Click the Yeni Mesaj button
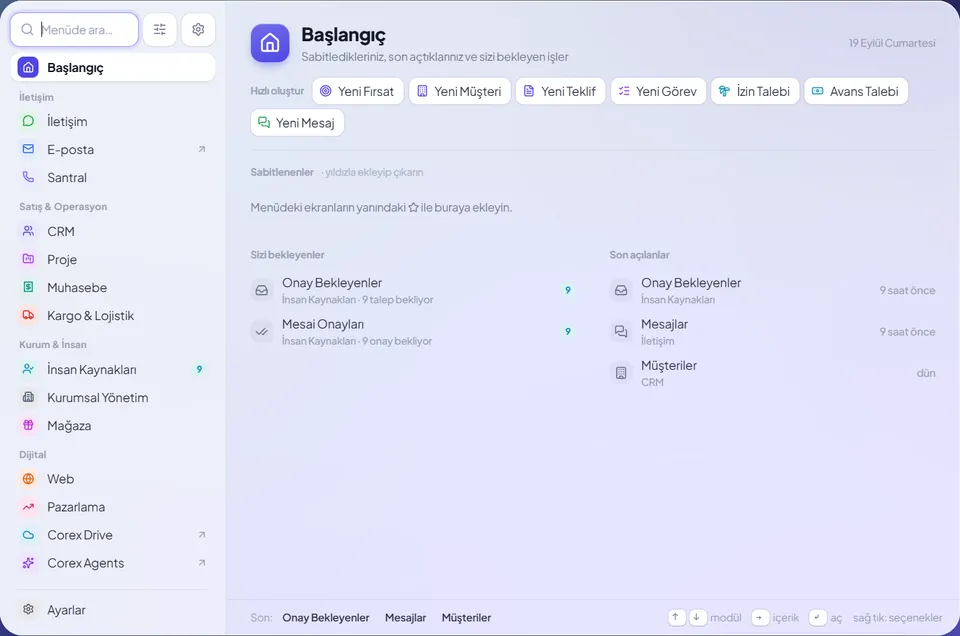 click(x=298, y=122)
